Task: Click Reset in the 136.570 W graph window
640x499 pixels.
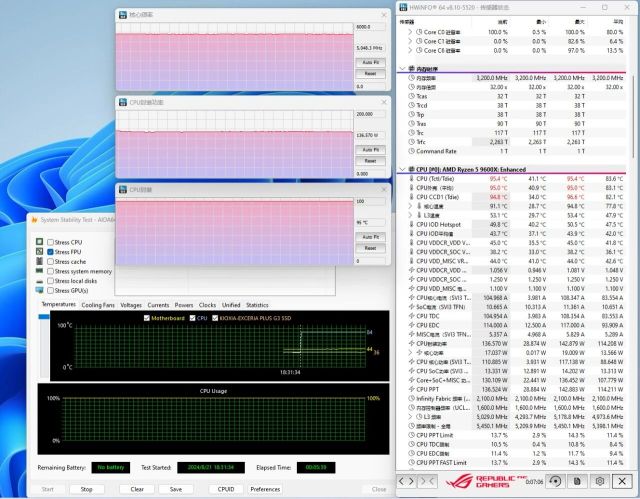Action: click(x=370, y=161)
